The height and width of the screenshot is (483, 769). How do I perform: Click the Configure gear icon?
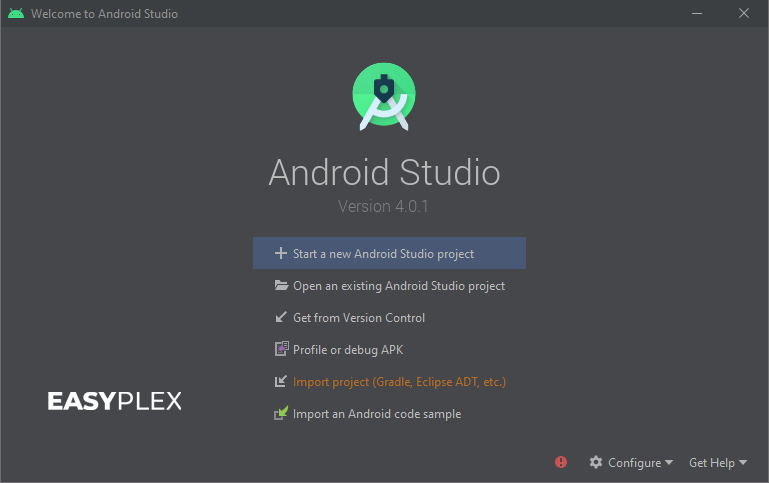coord(596,462)
